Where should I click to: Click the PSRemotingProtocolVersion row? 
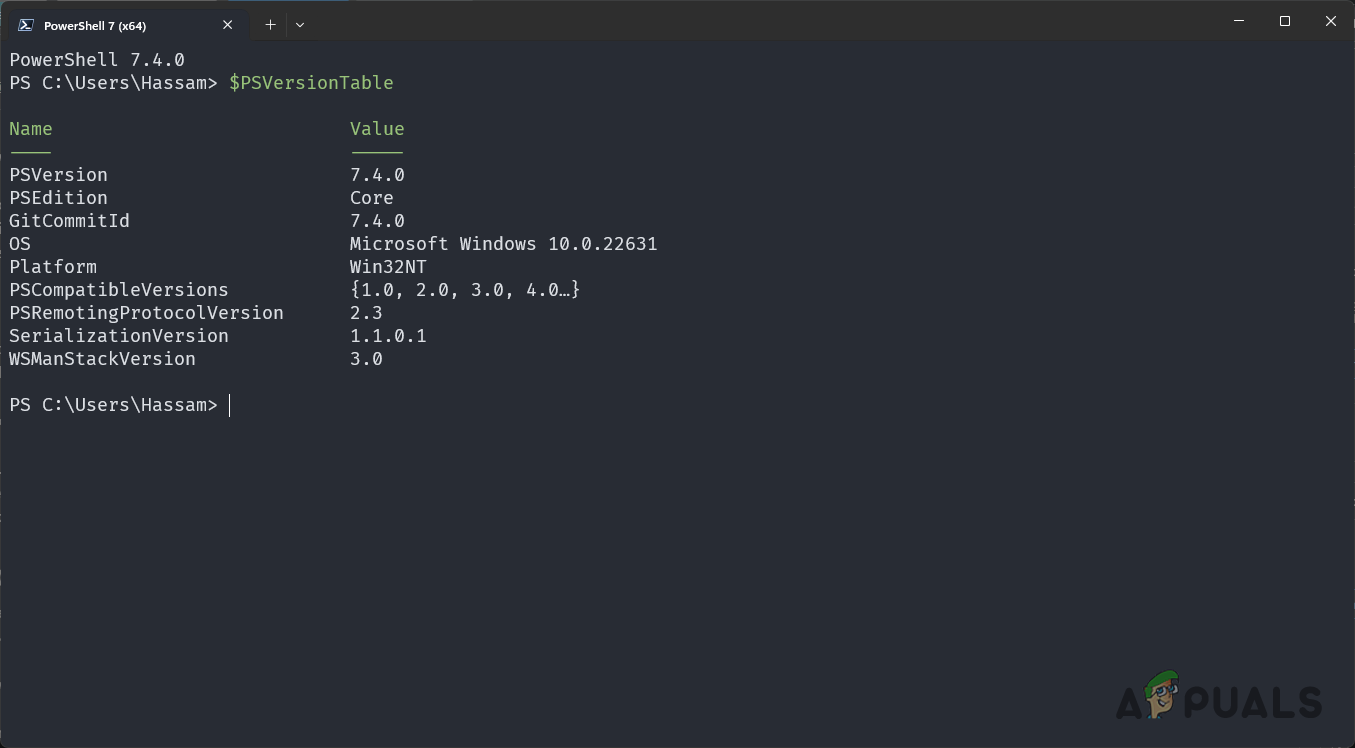click(x=146, y=312)
